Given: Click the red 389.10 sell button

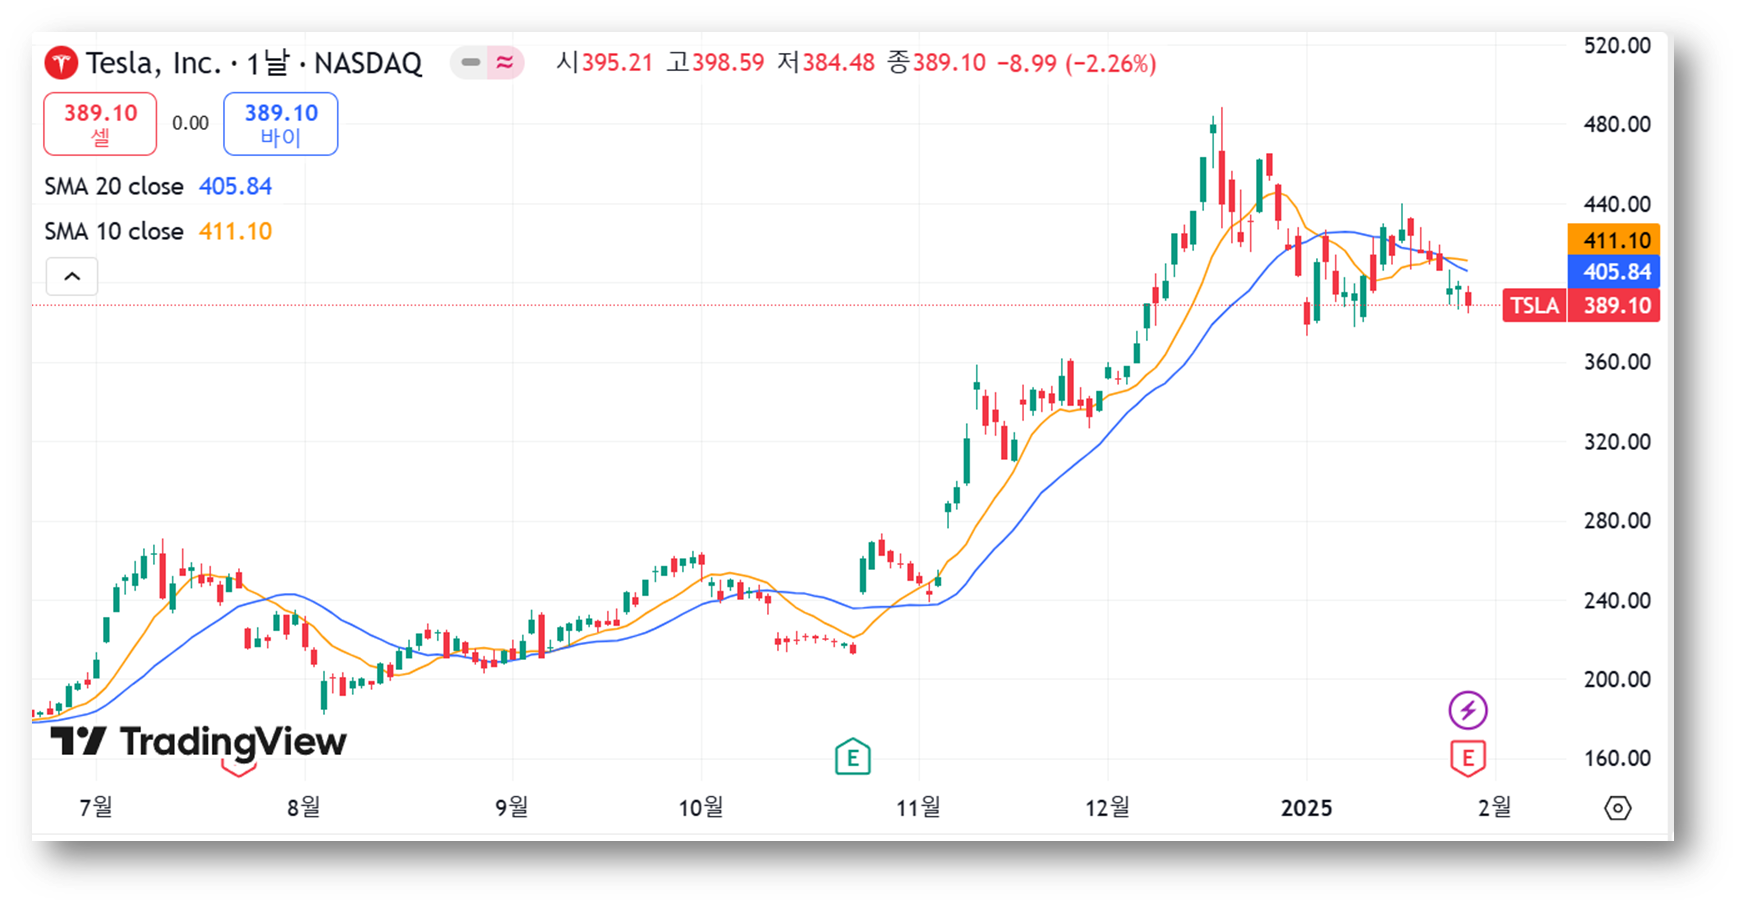Looking at the screenshot, I should [x=100, y=124].
